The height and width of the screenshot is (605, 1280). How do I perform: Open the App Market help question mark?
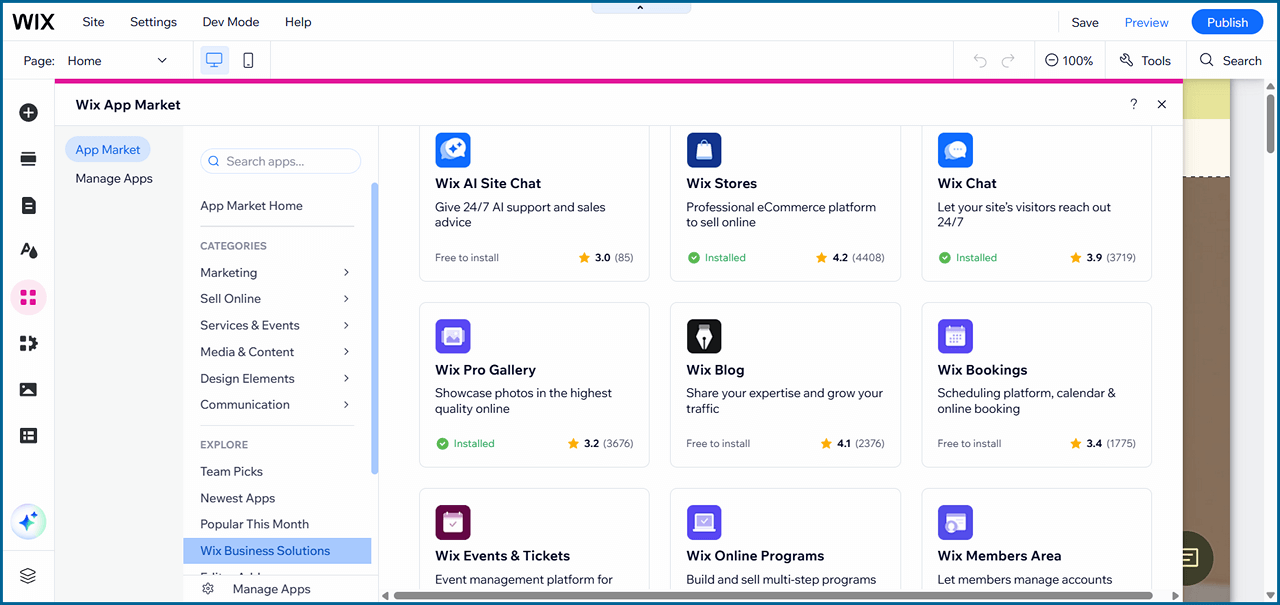click(1133, 104)
